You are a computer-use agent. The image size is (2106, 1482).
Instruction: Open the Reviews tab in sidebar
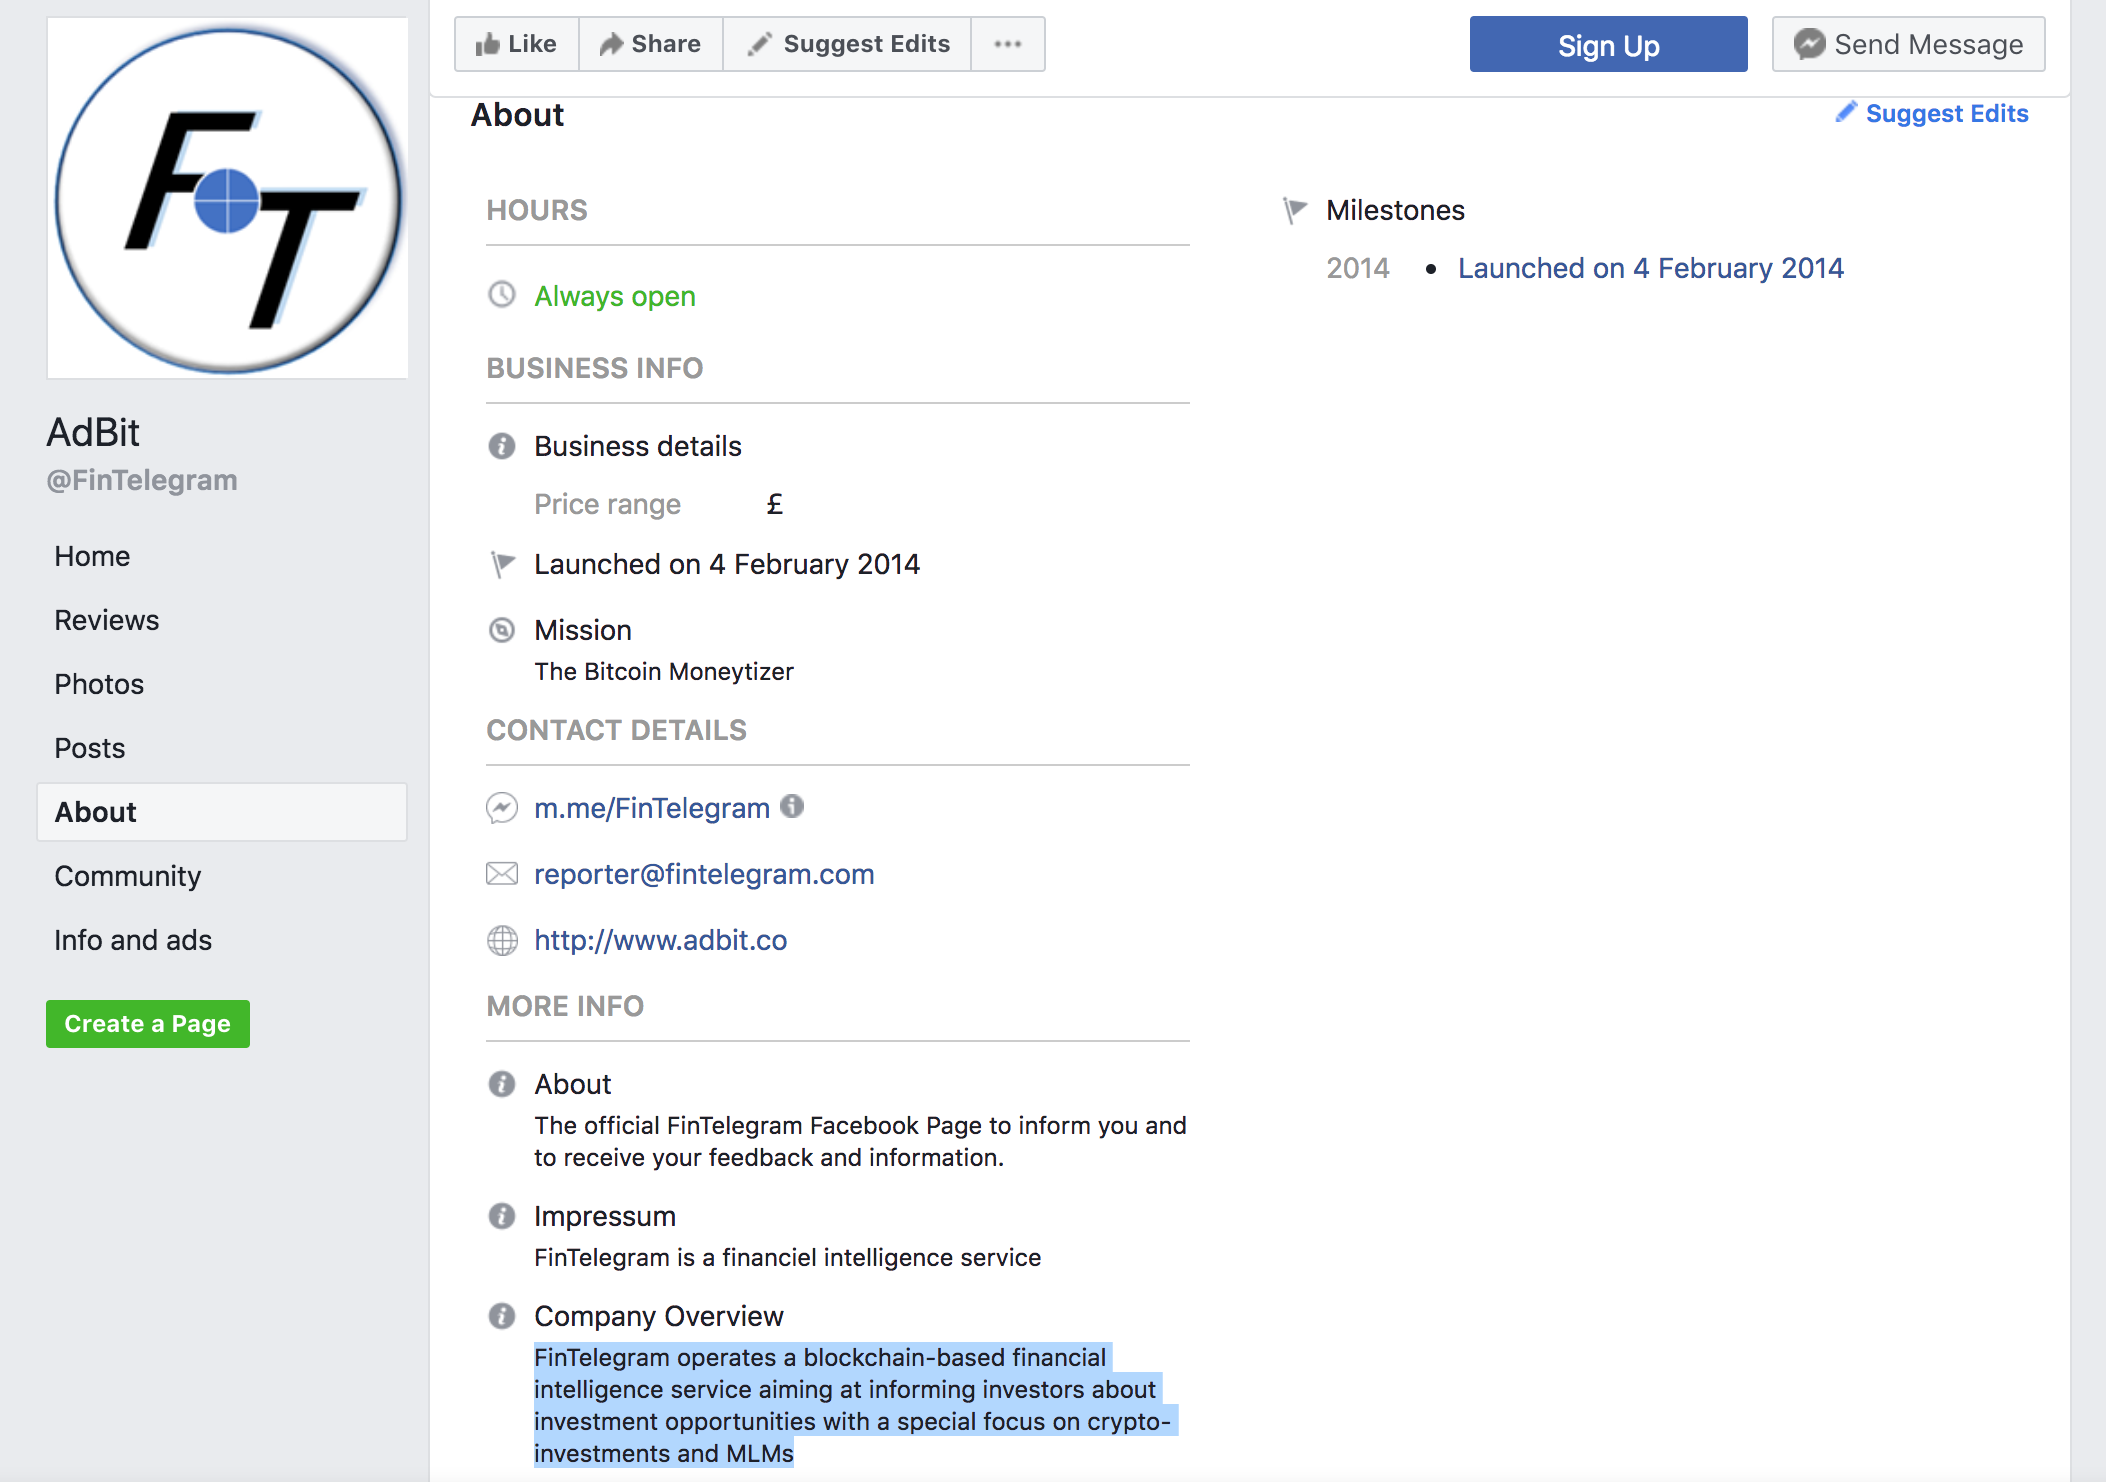point(107,620)
